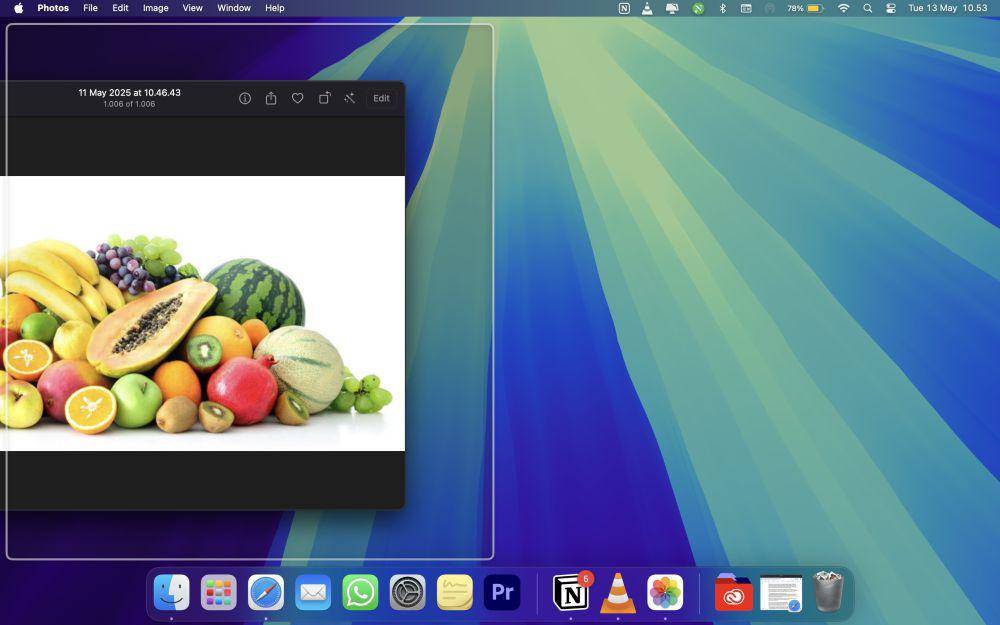Open the Share icon in Photos toolbar
This screenshot has width=1000, height=625.
coord(271,98)
